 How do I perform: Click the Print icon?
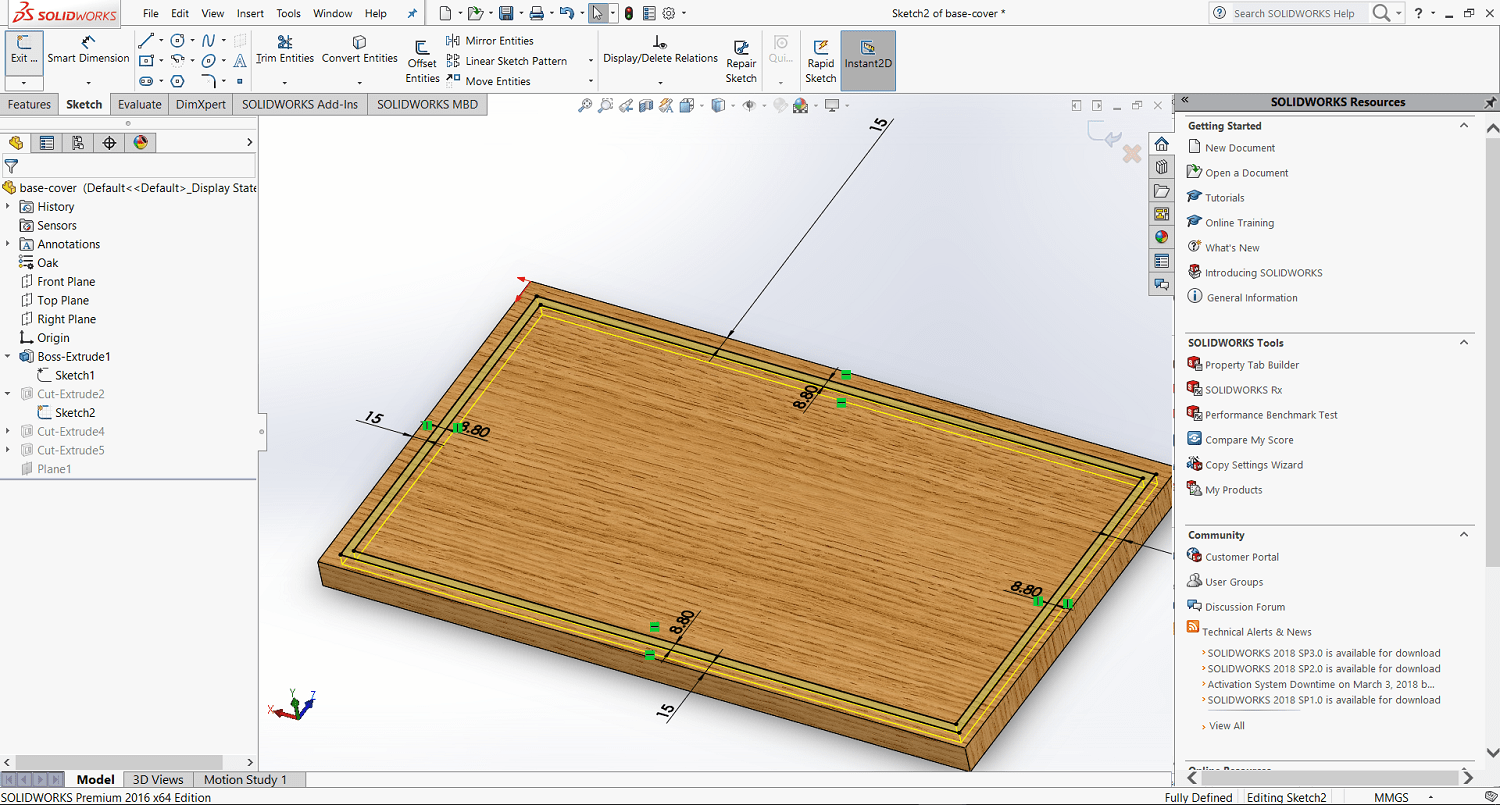click(x=537, y=13)
